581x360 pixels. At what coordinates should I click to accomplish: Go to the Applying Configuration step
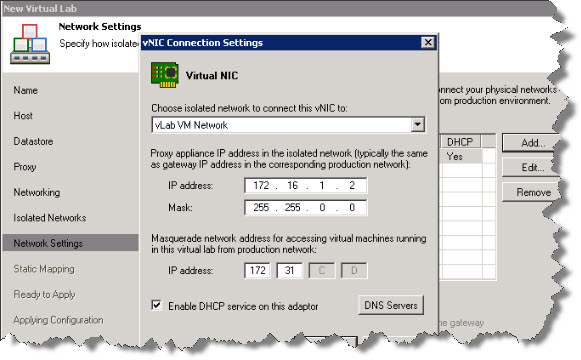pyautogui.click(x=59, y=320)
